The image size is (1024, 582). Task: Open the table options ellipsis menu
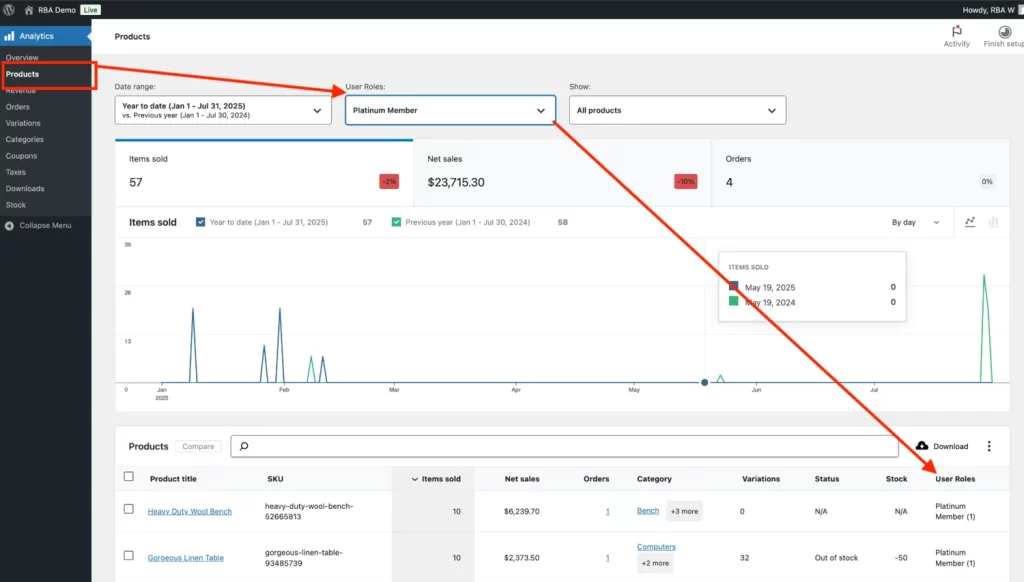989,446
